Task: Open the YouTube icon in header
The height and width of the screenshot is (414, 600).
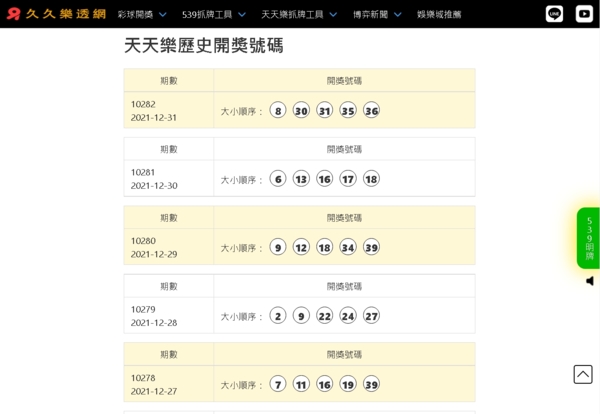Action: click(584, 14)
